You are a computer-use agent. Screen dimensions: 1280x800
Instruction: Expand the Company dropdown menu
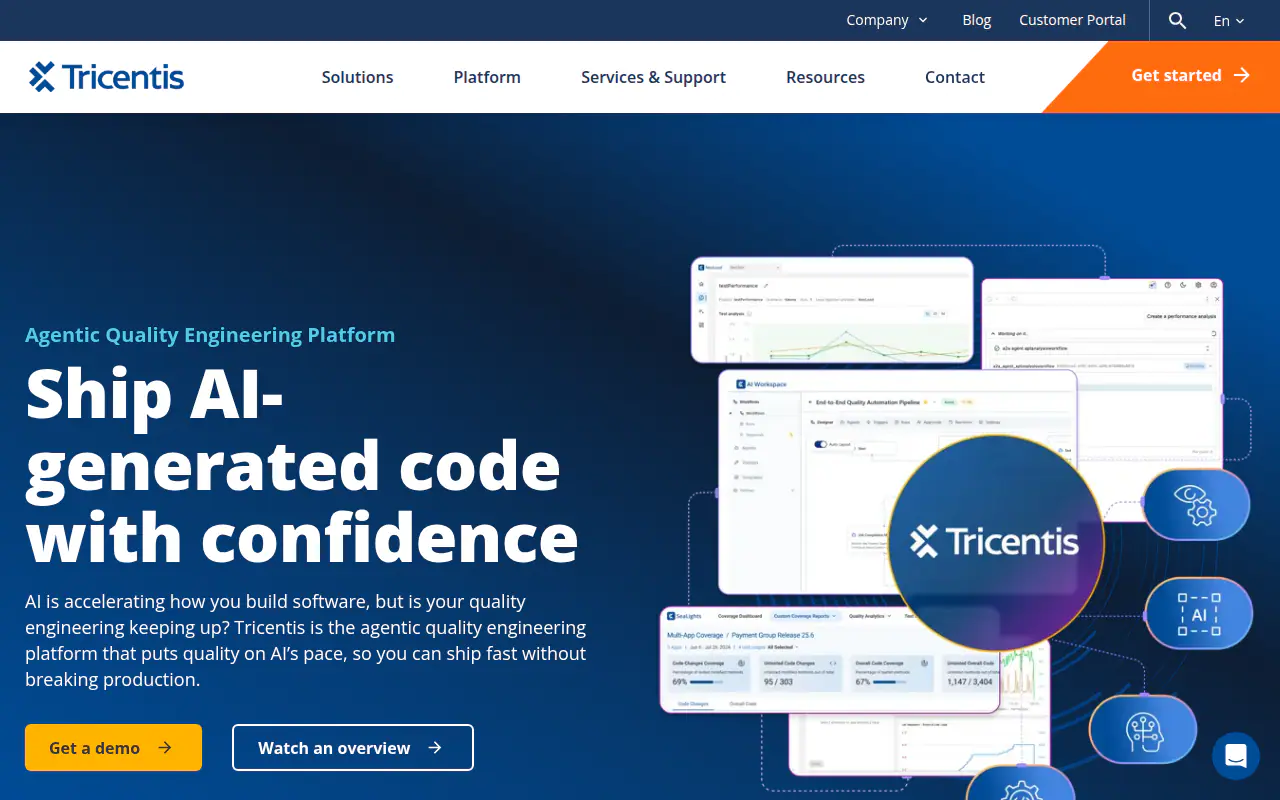click(x=887, y=20)
